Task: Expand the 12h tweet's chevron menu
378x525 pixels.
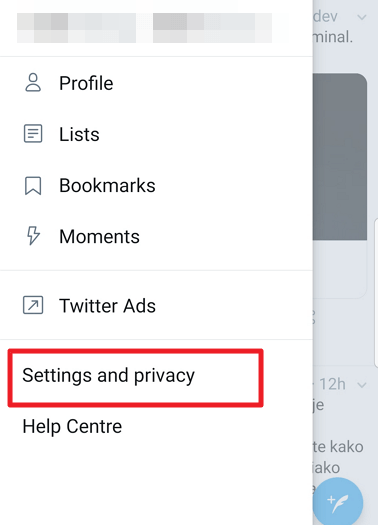Action: tap(362, 385)
